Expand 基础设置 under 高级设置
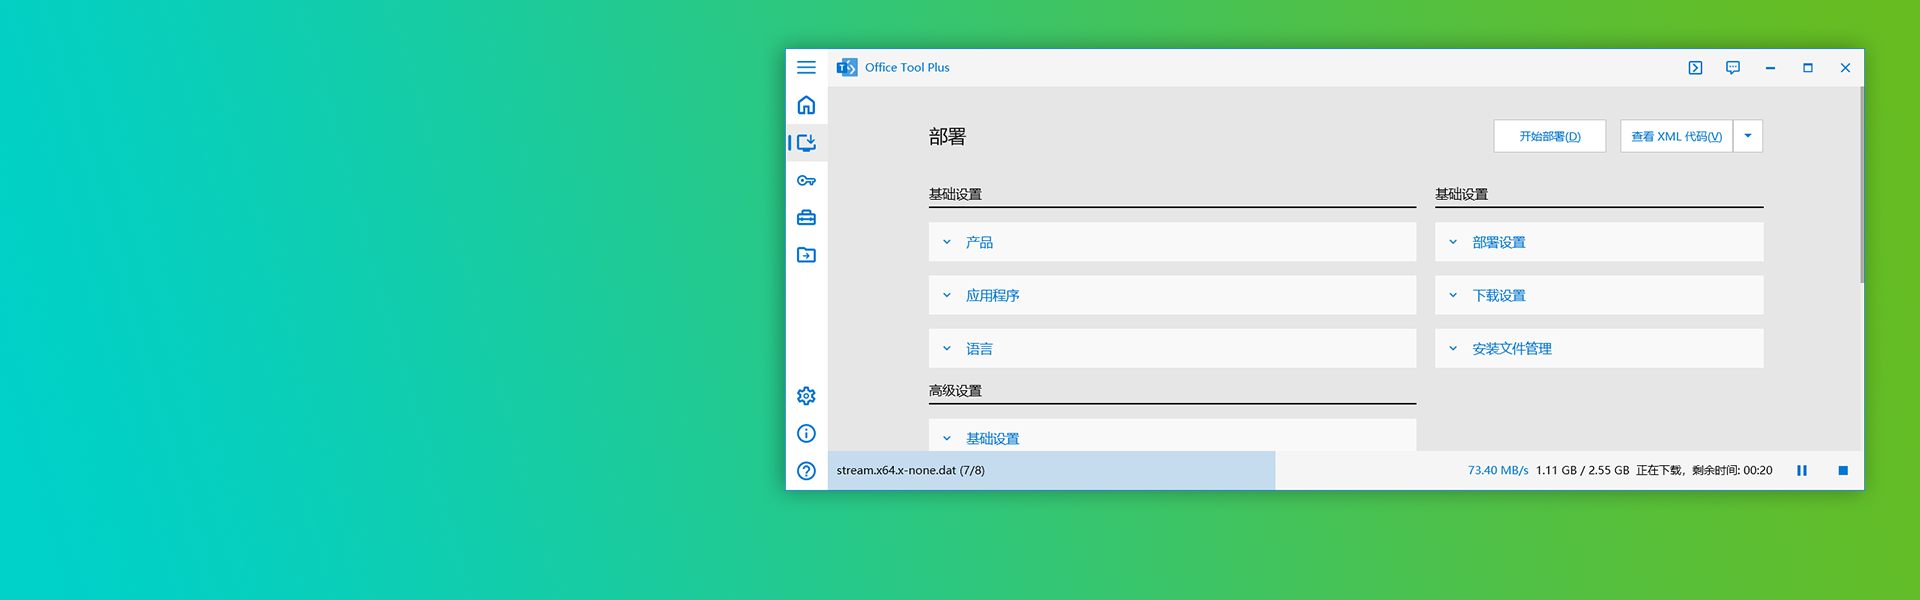 pyautogui.click(x=1172, y=436)
